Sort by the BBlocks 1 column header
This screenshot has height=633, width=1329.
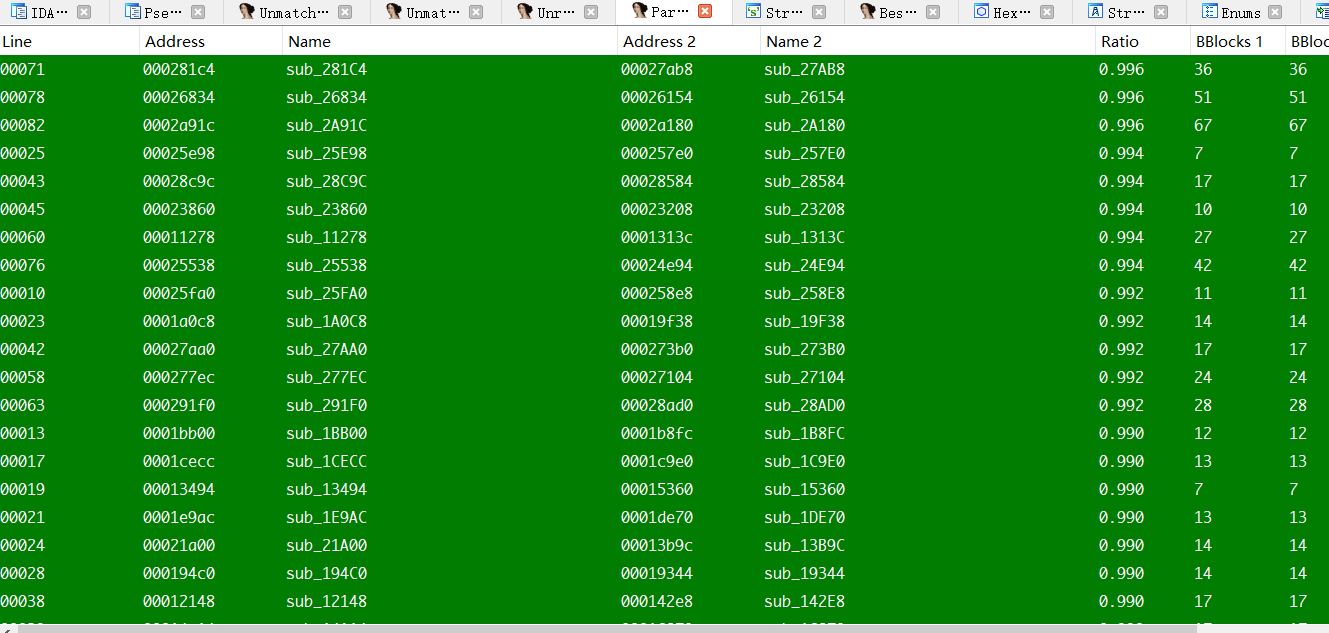(1228, 41)
